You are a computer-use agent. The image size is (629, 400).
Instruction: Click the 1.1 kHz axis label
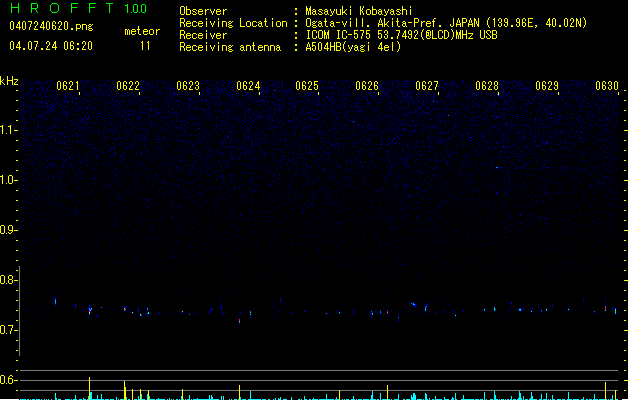pos(8,130)
